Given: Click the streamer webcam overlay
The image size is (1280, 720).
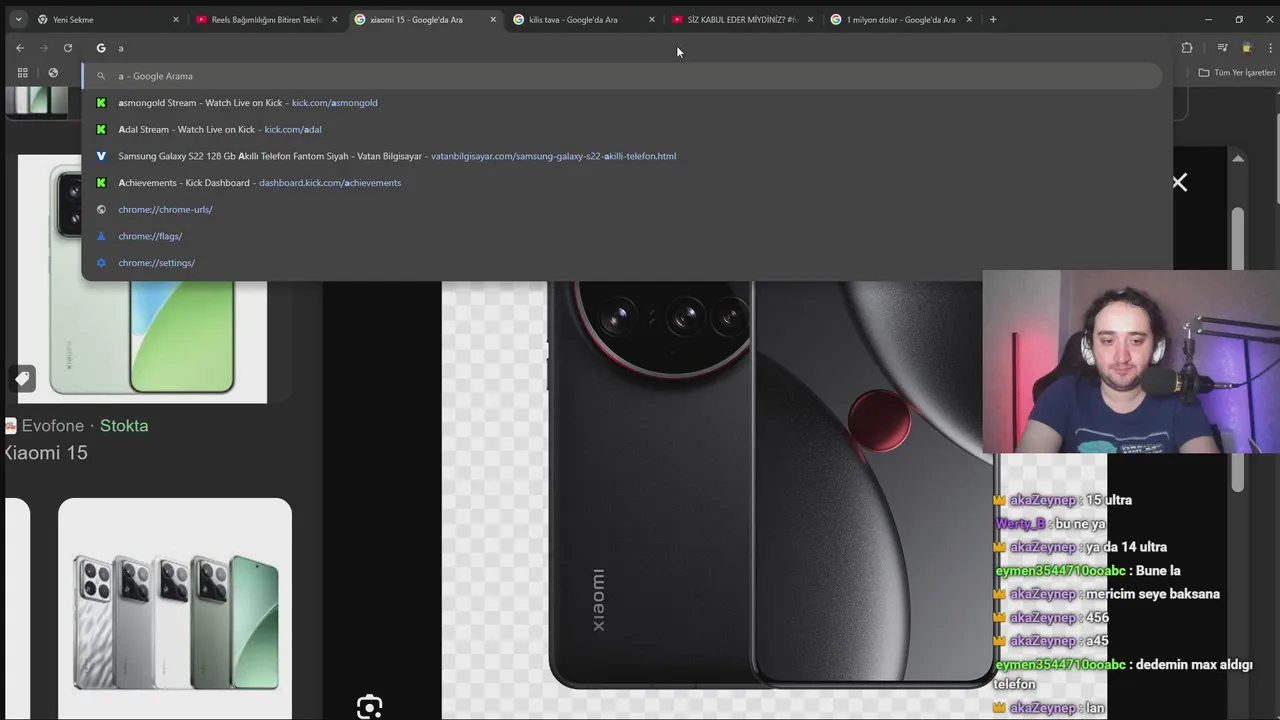Looking at the screenshot, I should [1131, 362].
